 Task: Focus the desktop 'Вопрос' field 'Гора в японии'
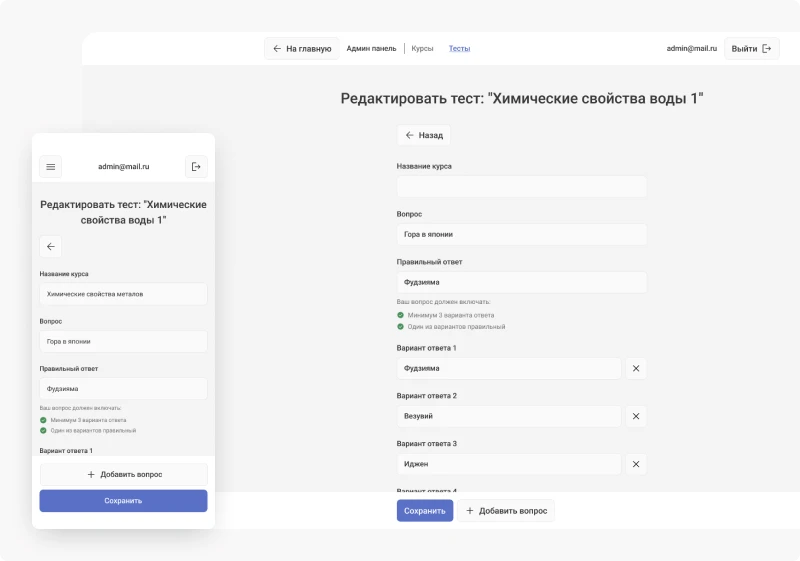coord(521,235)
